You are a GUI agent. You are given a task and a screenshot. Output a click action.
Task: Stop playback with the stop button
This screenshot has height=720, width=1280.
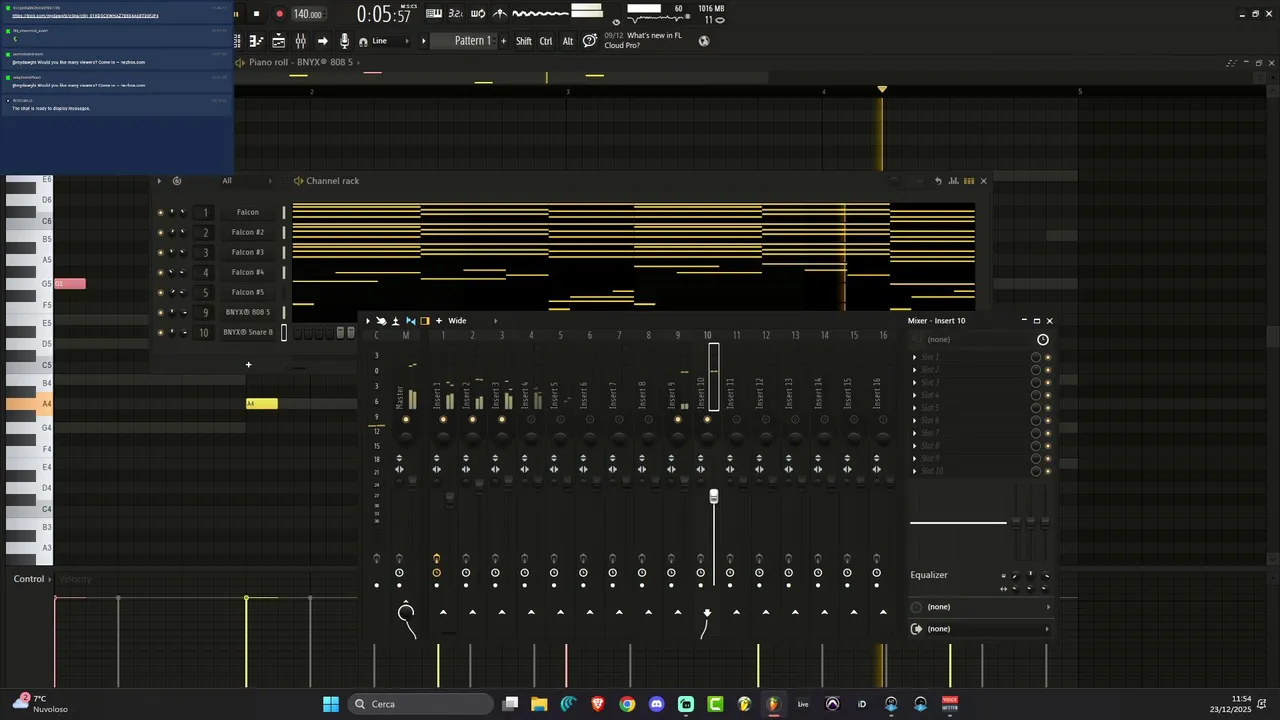tap(257, 14)
